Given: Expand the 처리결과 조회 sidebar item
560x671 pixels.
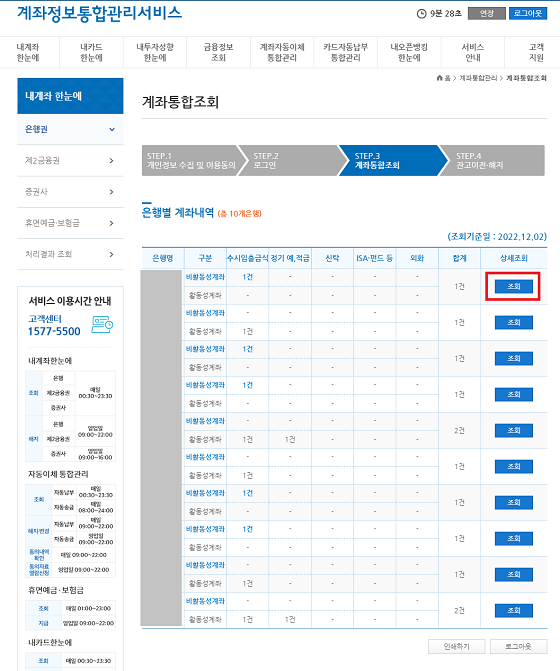Looking at the screenshot, I should pyautogui.click(x=70, y=254).
